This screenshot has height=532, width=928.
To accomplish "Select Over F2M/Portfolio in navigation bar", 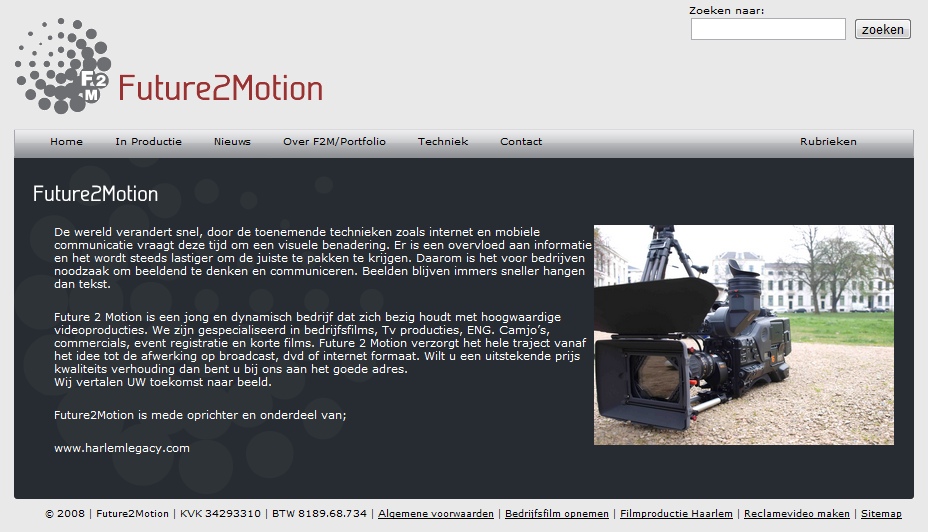I will 334,141.
